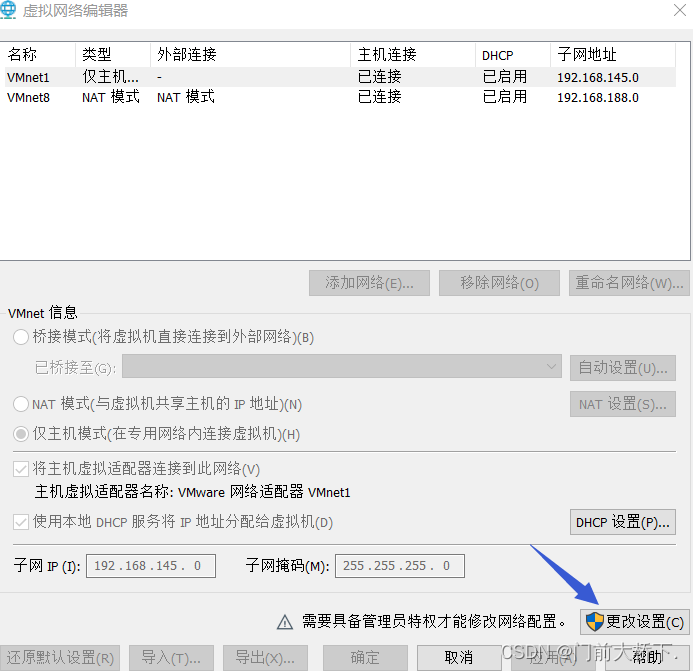
Task: Click the Virtual Network Editor globe icon
Action: click(8, 10)
